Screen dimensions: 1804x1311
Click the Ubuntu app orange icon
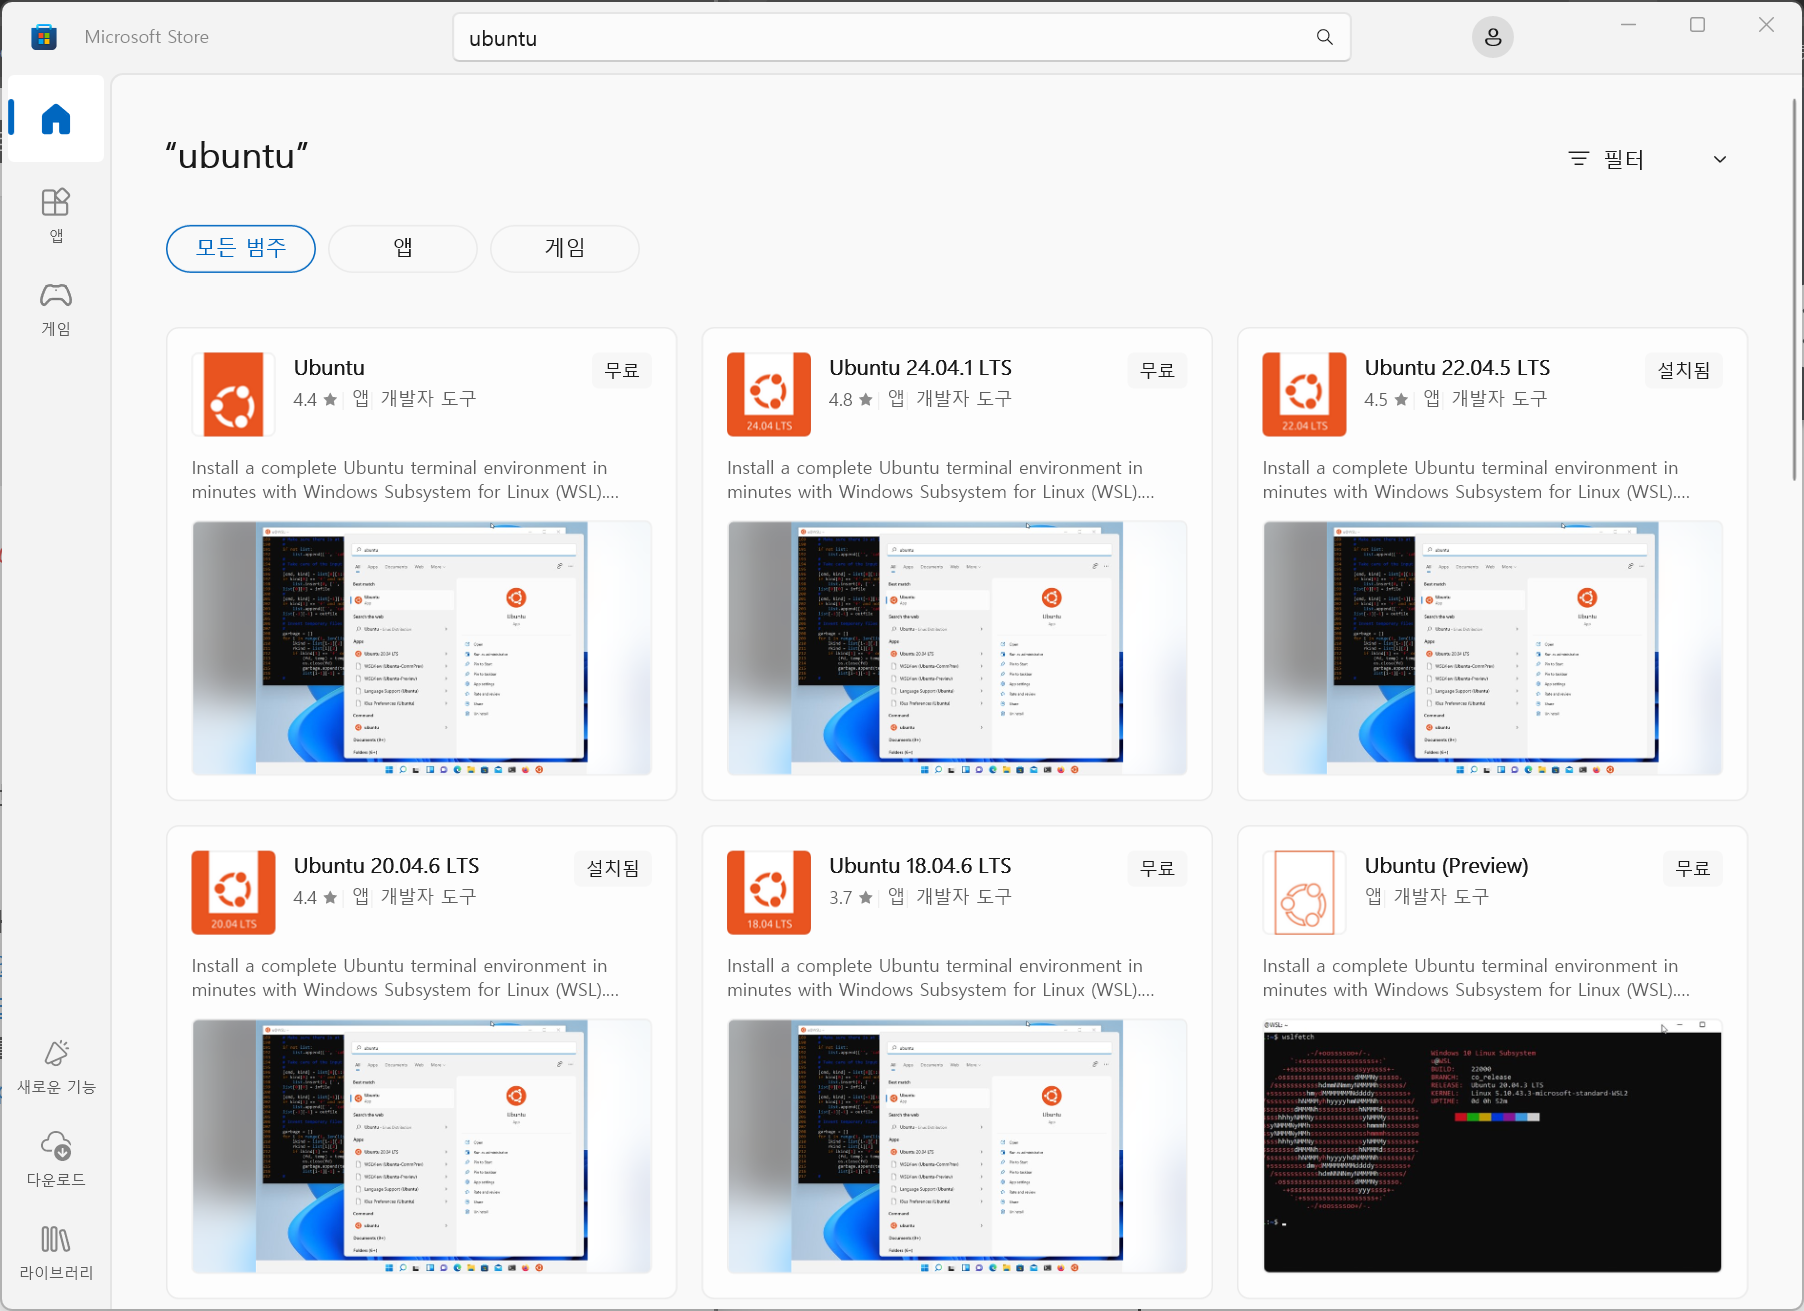click(234, 394)
